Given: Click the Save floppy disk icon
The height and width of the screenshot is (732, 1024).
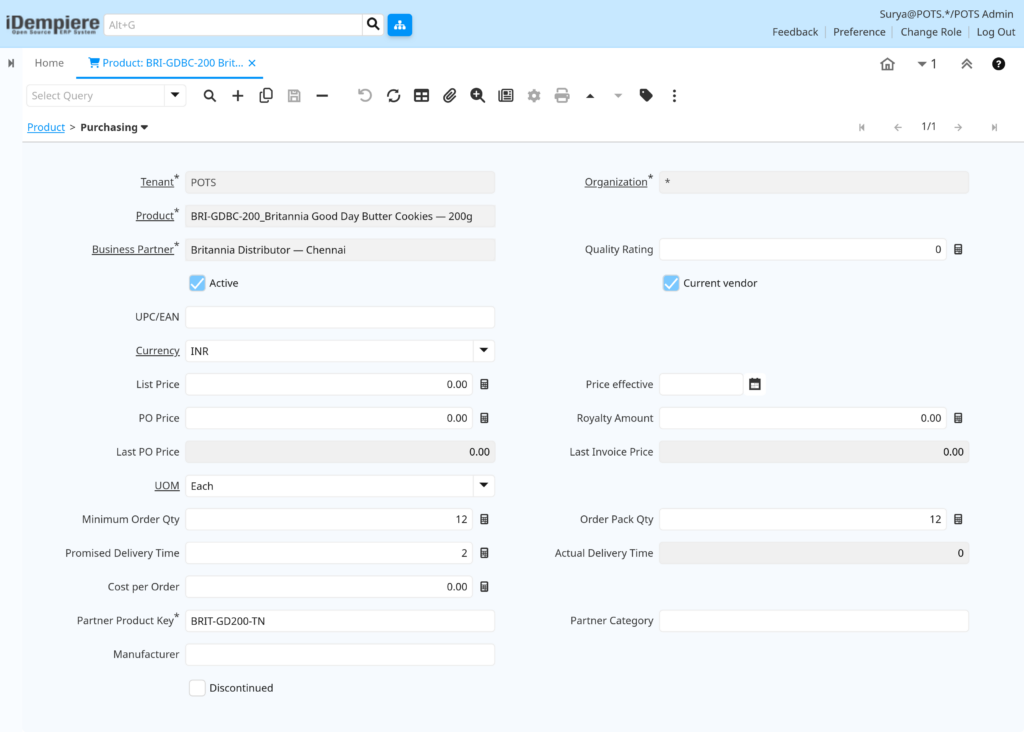Looking at the screenshot, I should [294, 96].
